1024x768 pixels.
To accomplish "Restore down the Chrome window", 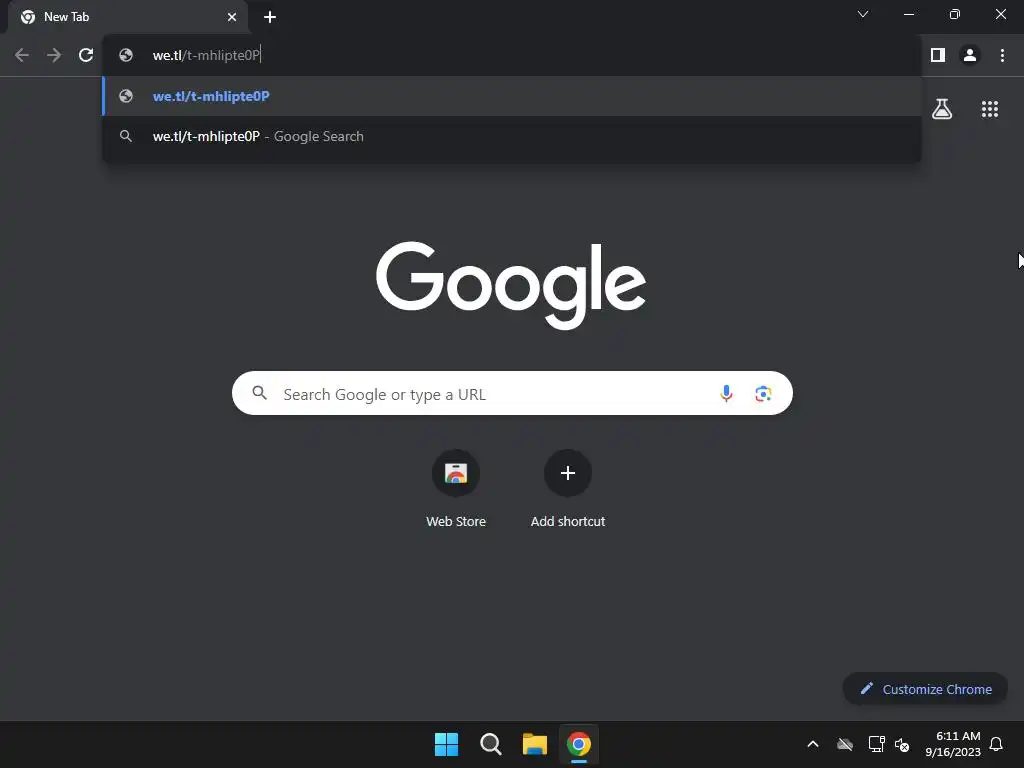I will pyautogui.click(x=955, y=14).
